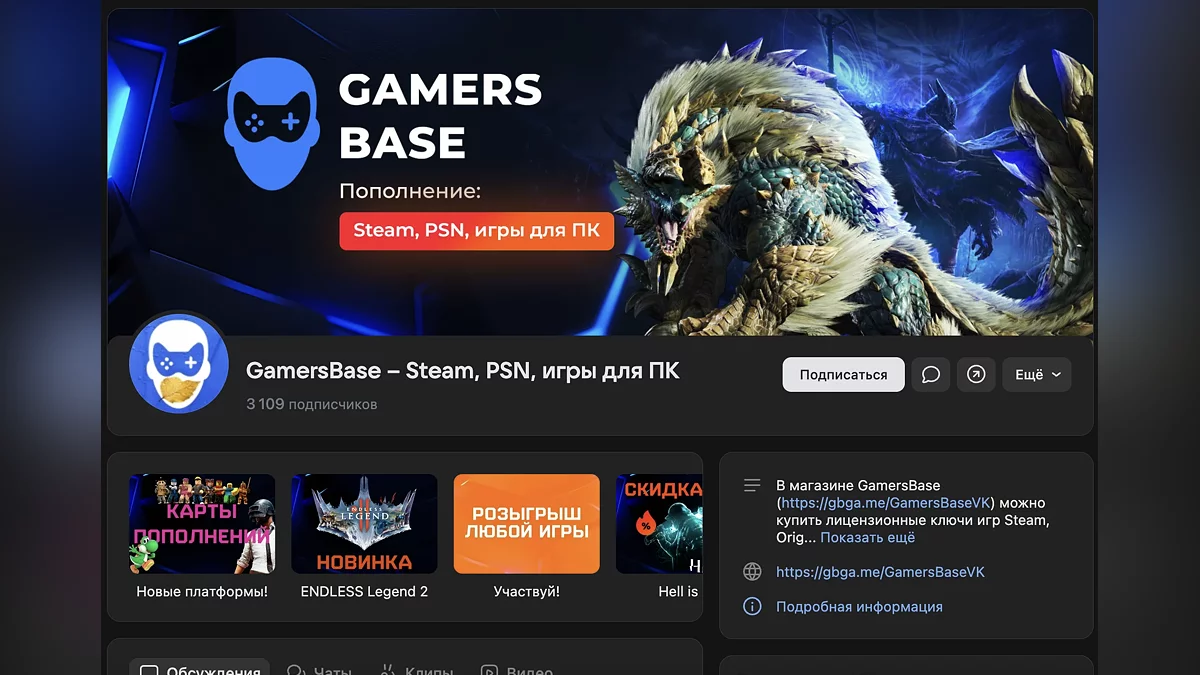Click the GamersBase group title text
This screenshot has width=1200, height=675.
[463, 371]
